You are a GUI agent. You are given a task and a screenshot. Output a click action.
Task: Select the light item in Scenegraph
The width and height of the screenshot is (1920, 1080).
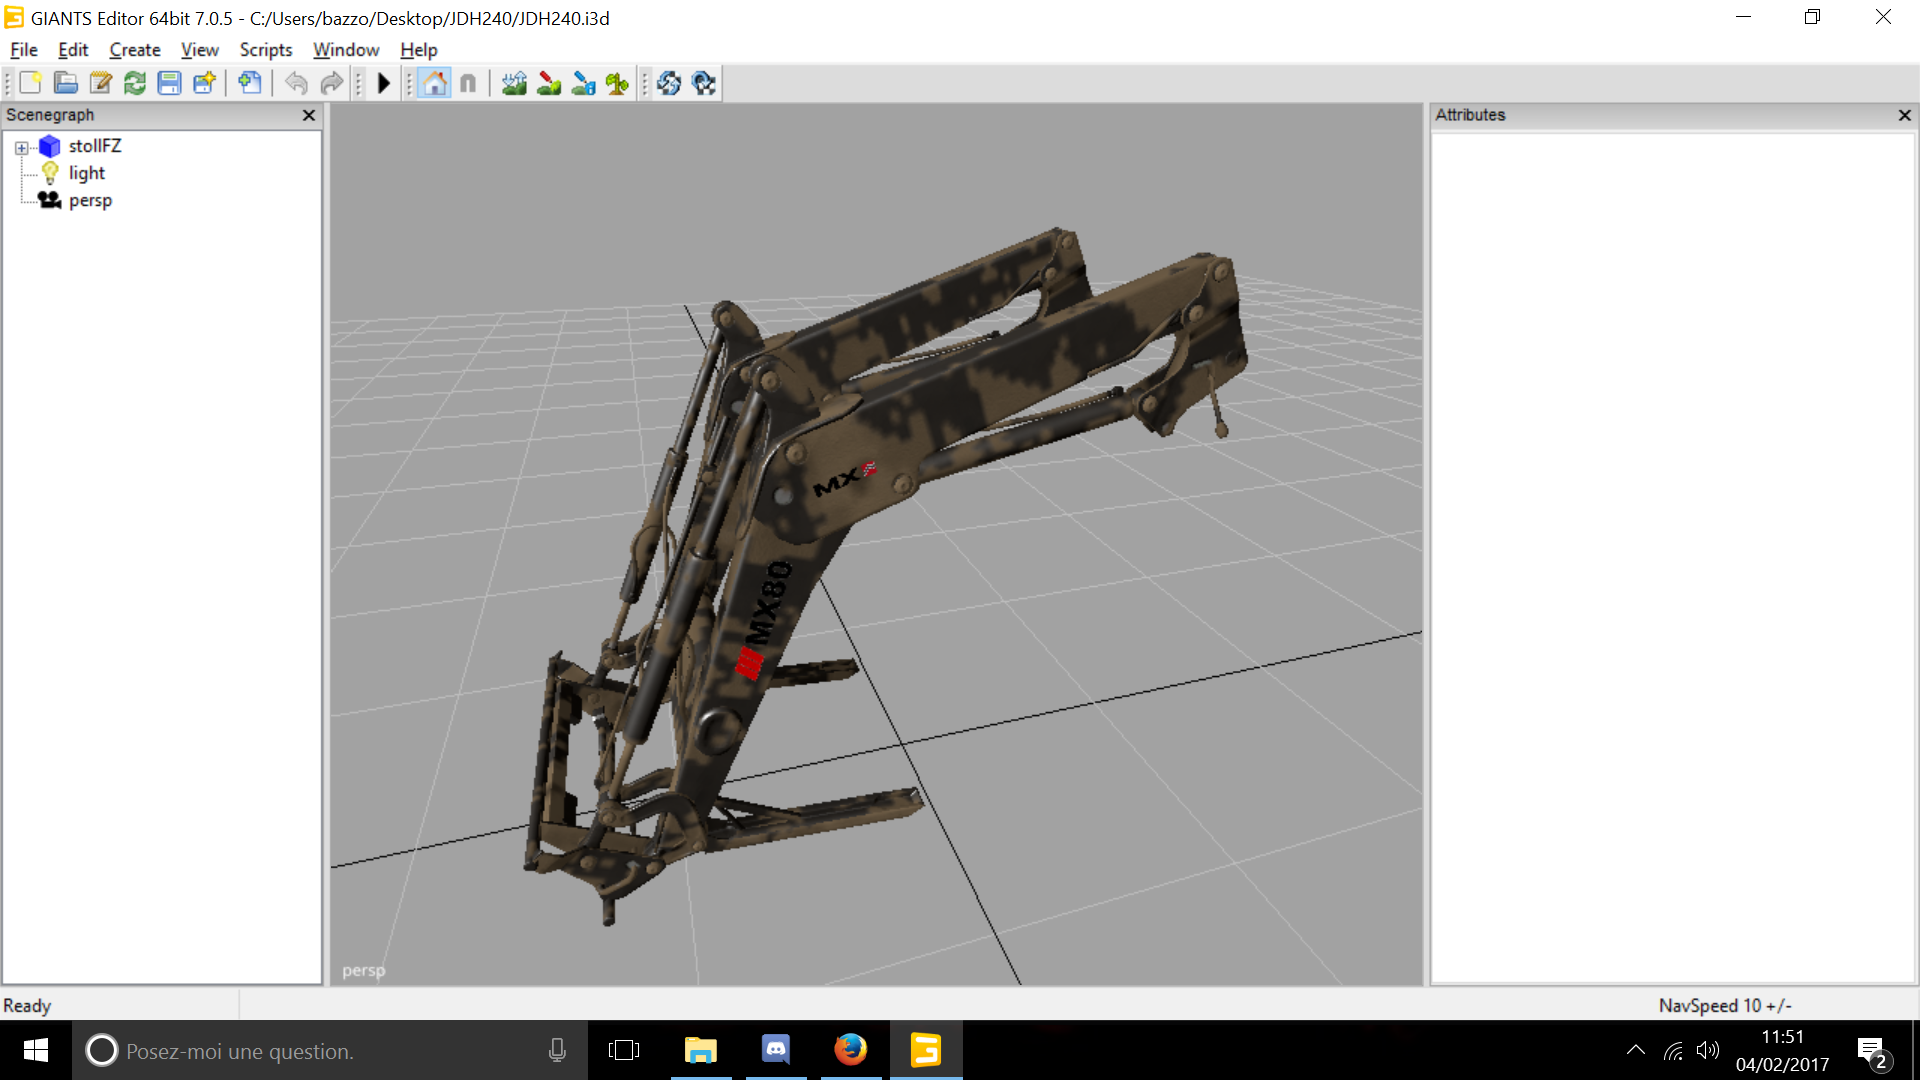pyautogui.click(x=86, y=173)
